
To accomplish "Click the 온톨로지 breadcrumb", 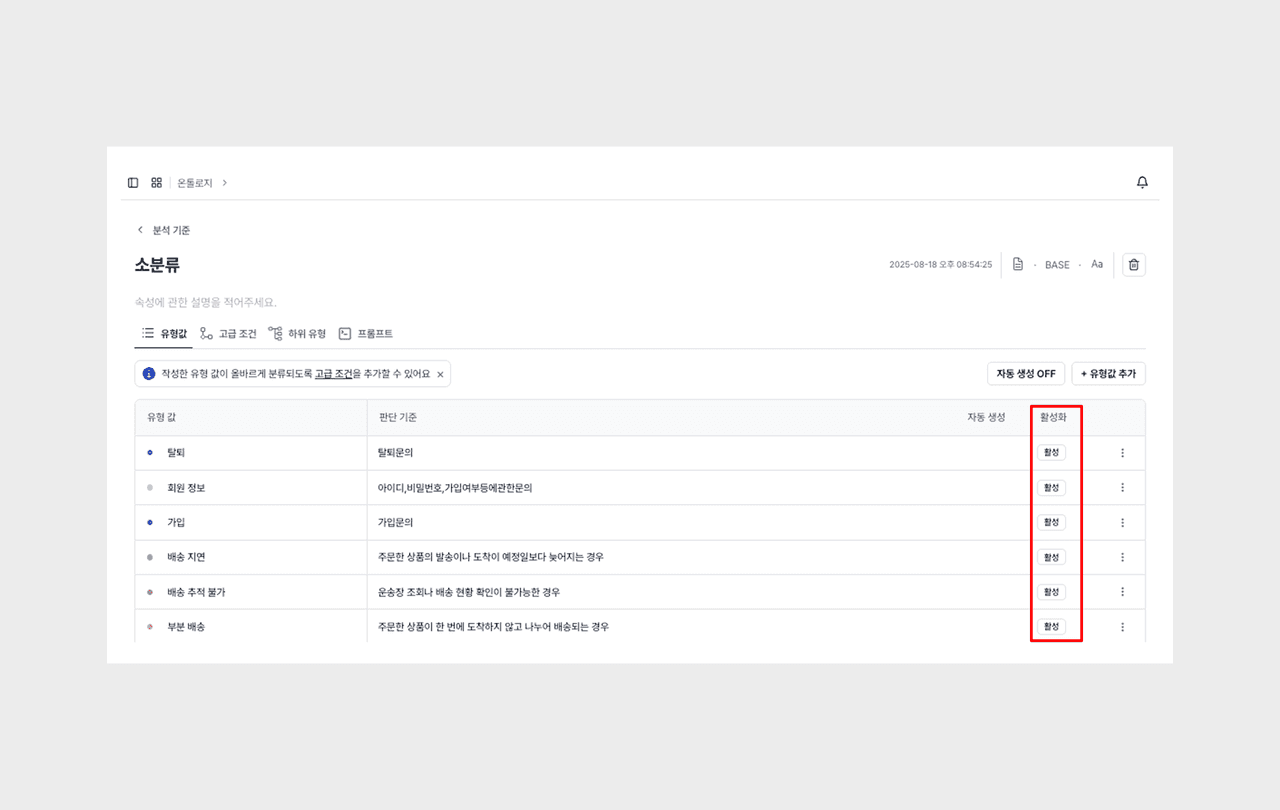I will (195, 183).
